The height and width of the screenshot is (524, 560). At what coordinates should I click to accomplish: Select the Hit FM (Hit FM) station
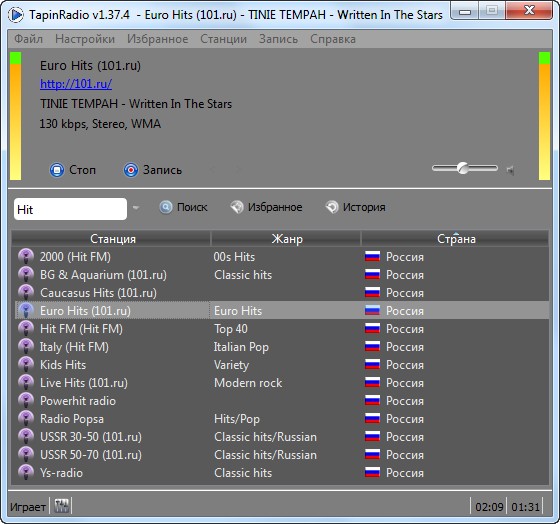point(81,329)
